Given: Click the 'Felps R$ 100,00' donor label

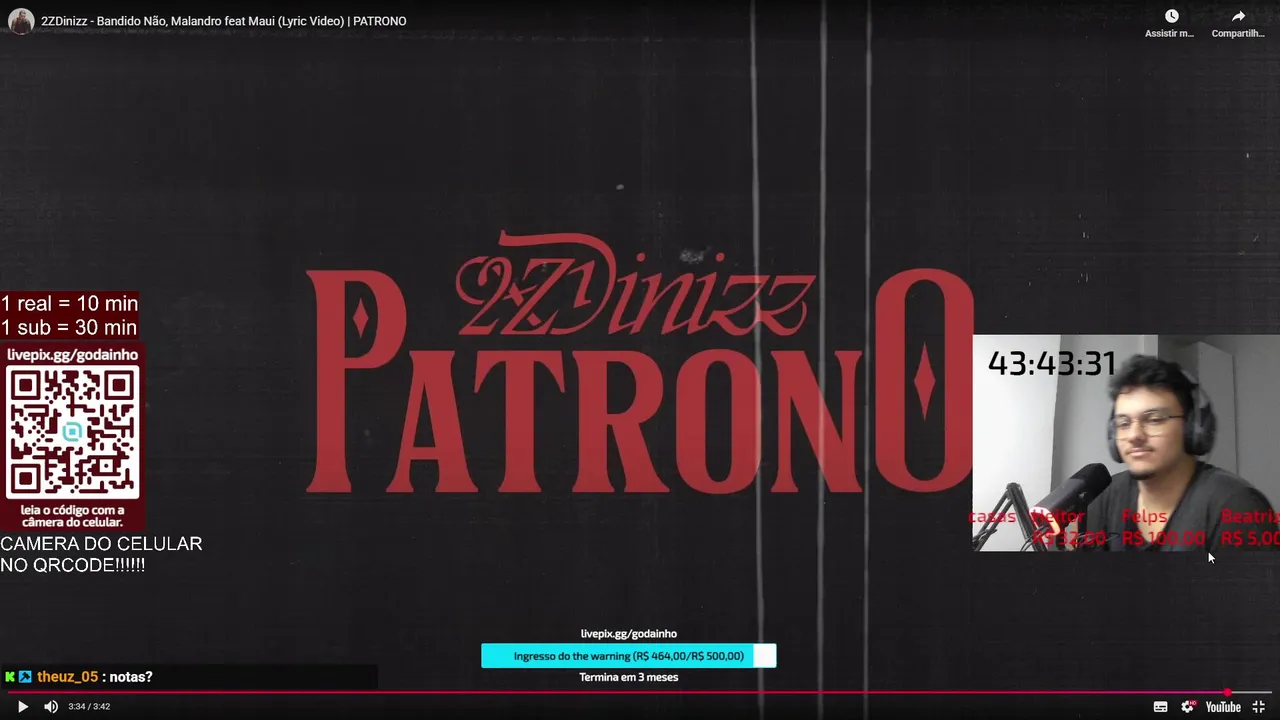Looking at the screenshot, I should click(x=1163, y=527).
